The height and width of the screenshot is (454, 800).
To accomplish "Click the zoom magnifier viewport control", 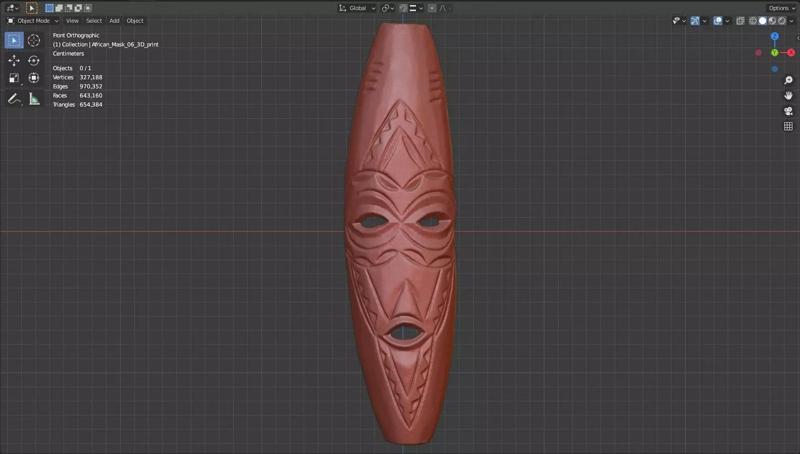I will pyautogui.click(x=788, y=80).
